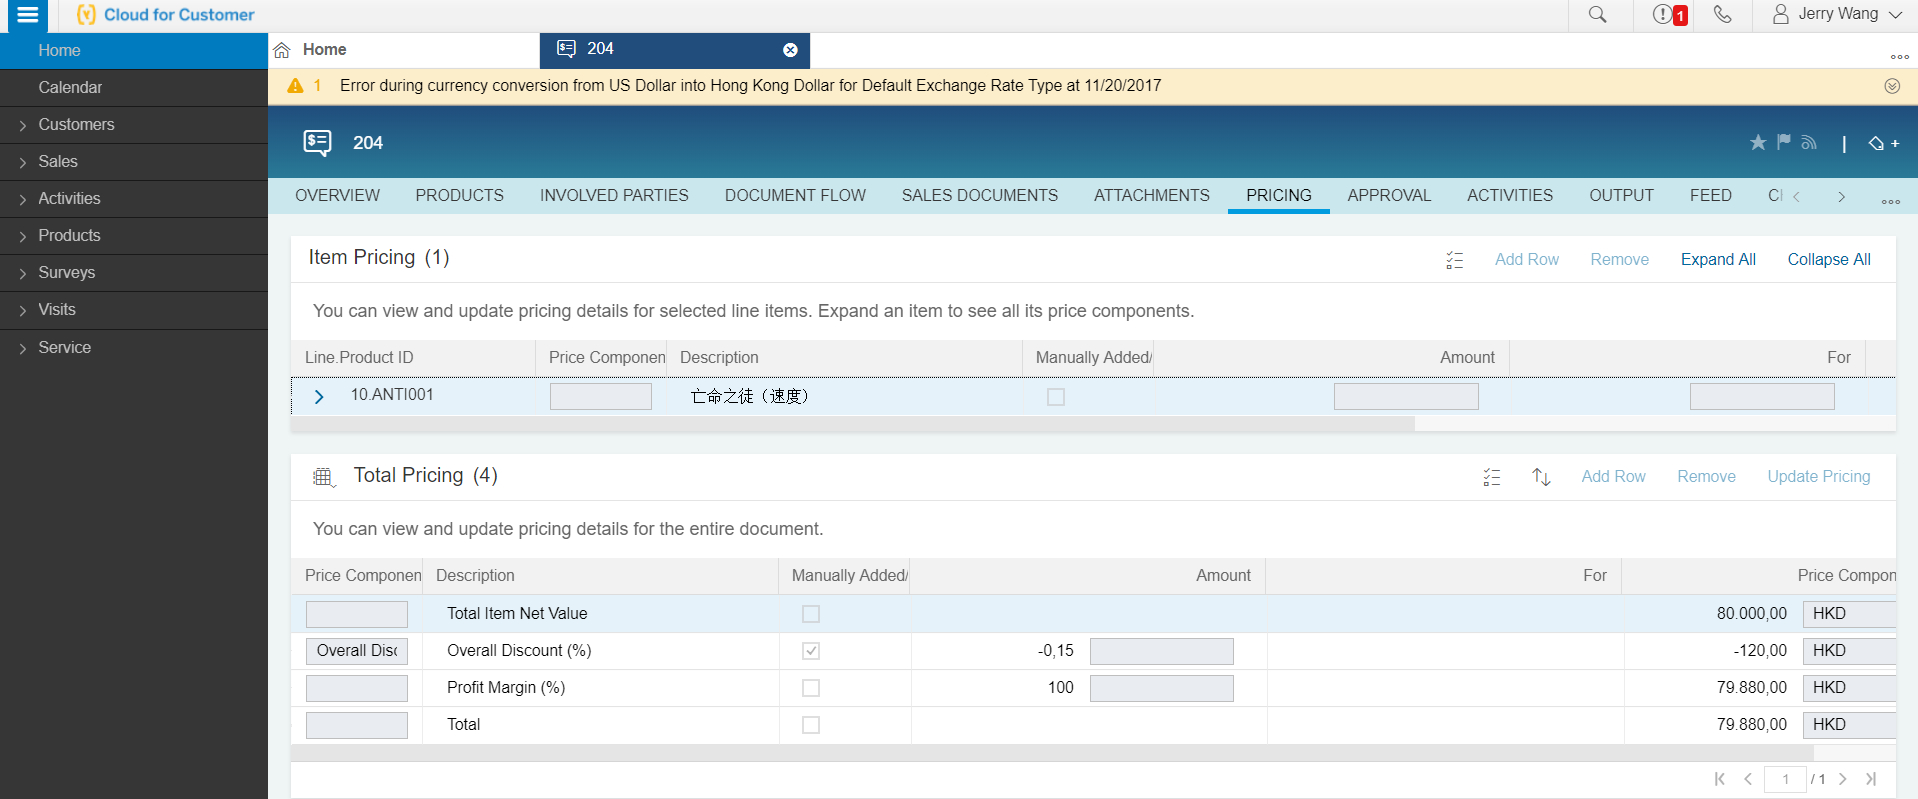The height and width of the screenshot is (799, 1918).
Task: Toggle Manually Added checkbox for ANTI001 item
Action: pyautogui.click(x=1056, y=397)
